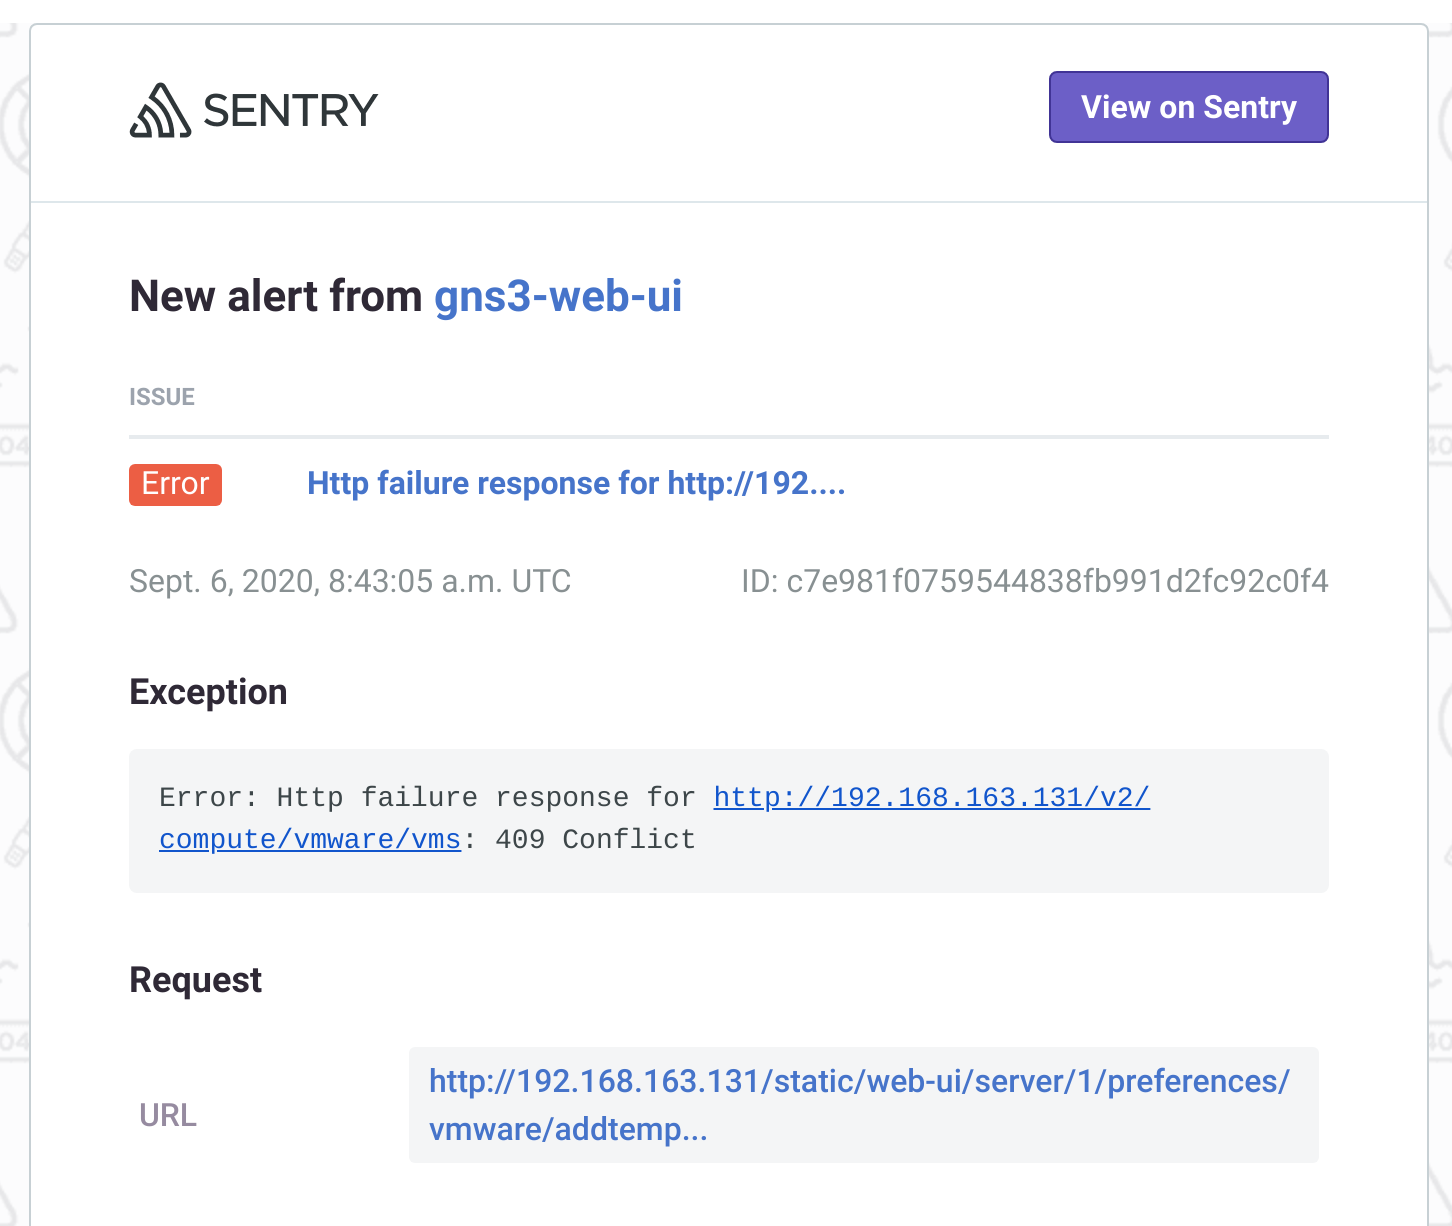
Task: Click the purple View on Sentry button
Action: (1187, 107)
